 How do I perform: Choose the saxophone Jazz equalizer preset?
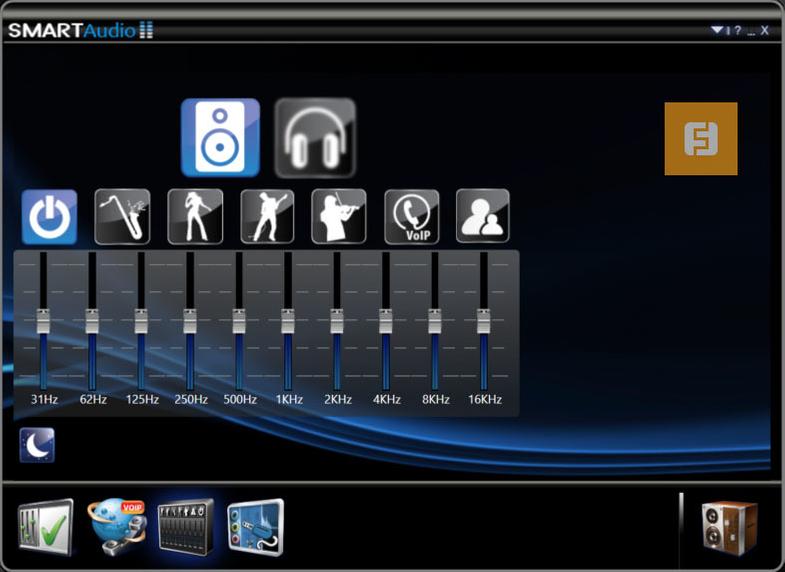tap(122, 217)
